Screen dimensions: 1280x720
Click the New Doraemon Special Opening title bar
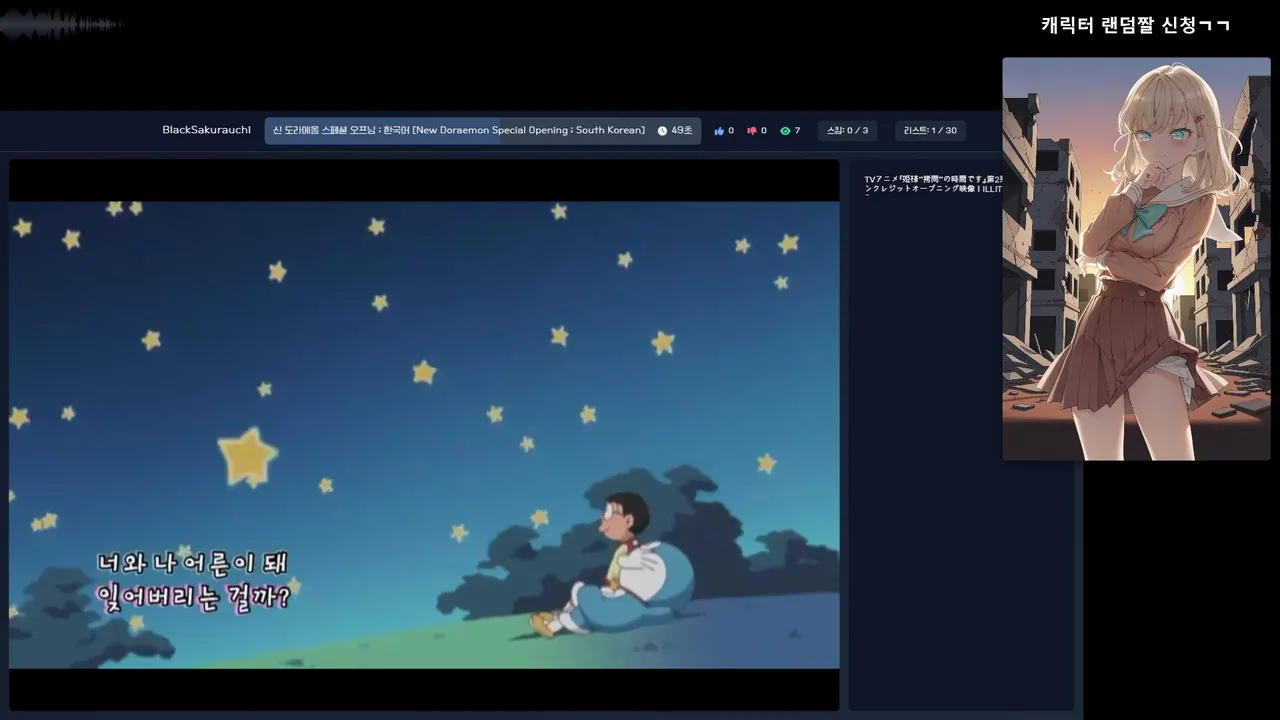point(483,131)
